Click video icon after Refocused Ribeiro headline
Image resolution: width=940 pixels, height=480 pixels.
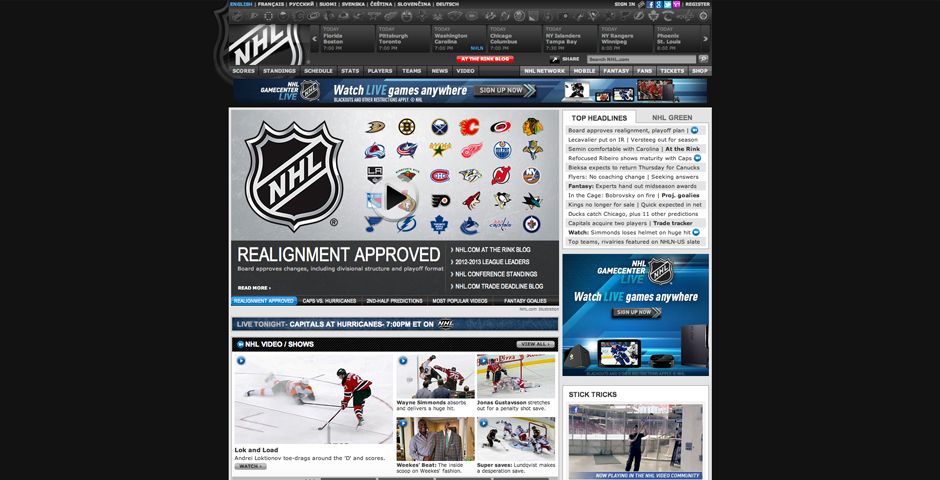tap(697, 158)
